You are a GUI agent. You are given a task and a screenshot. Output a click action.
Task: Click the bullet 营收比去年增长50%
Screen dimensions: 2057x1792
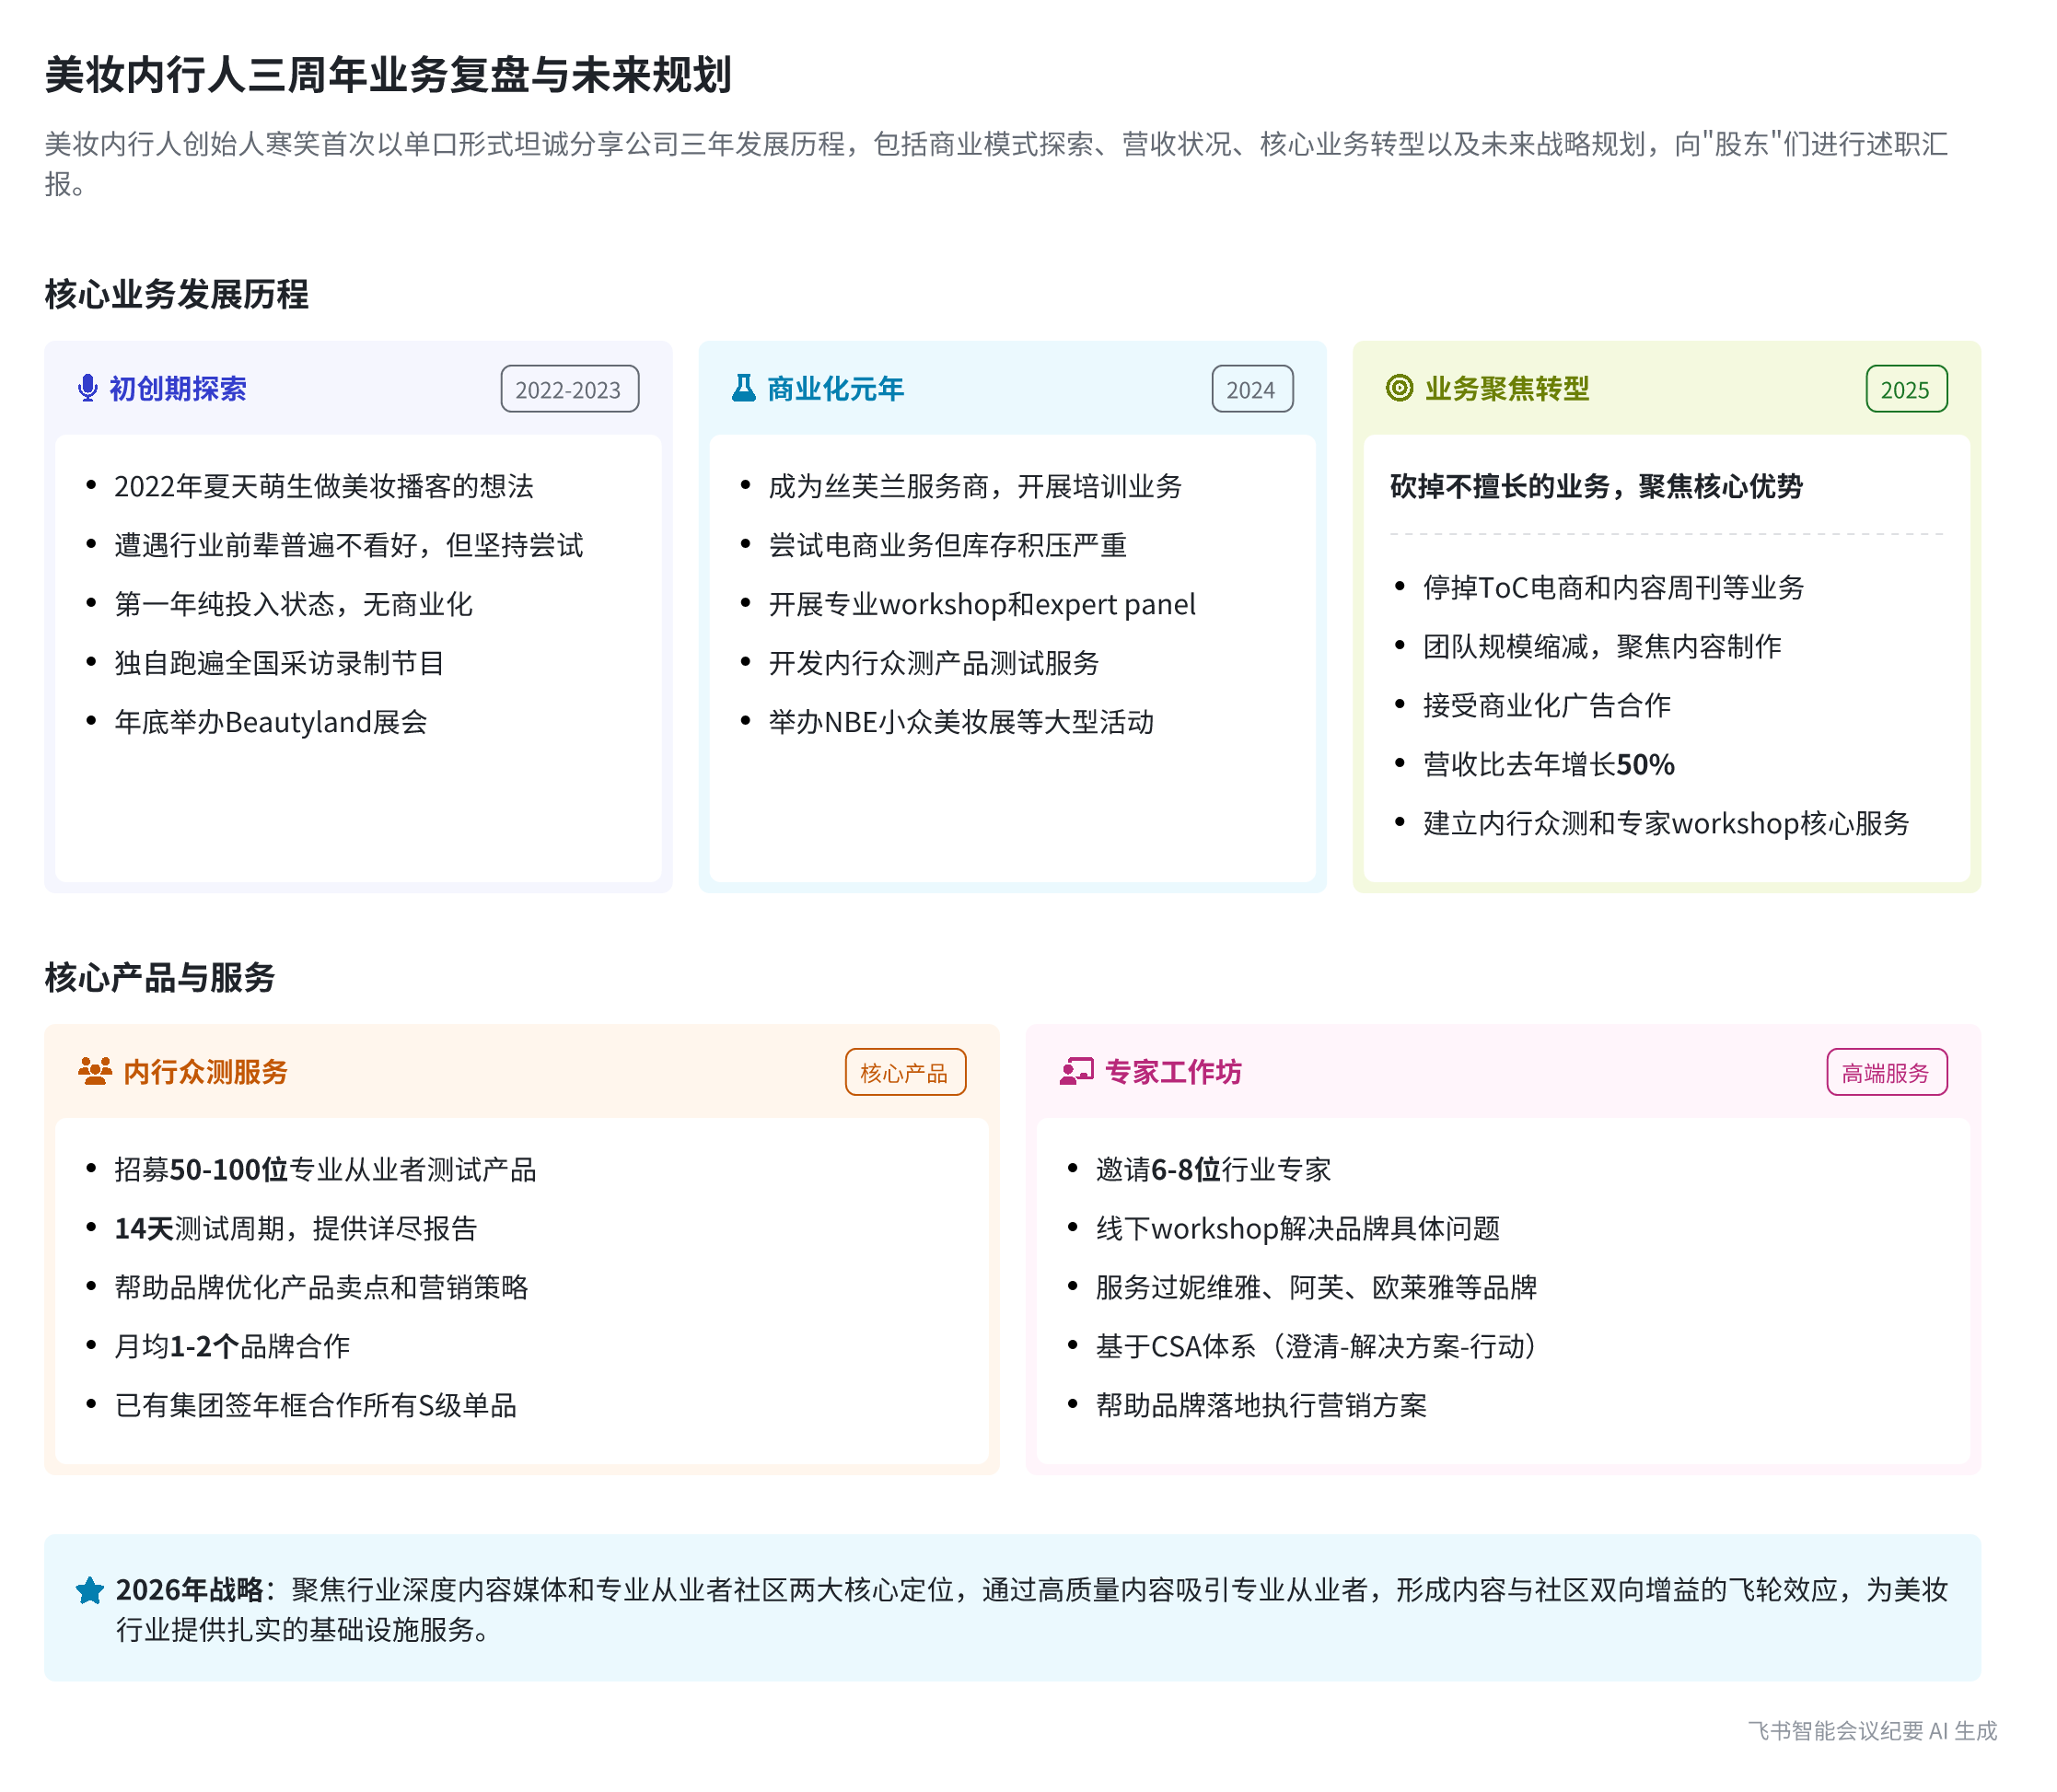click(x=1548, y=765)
